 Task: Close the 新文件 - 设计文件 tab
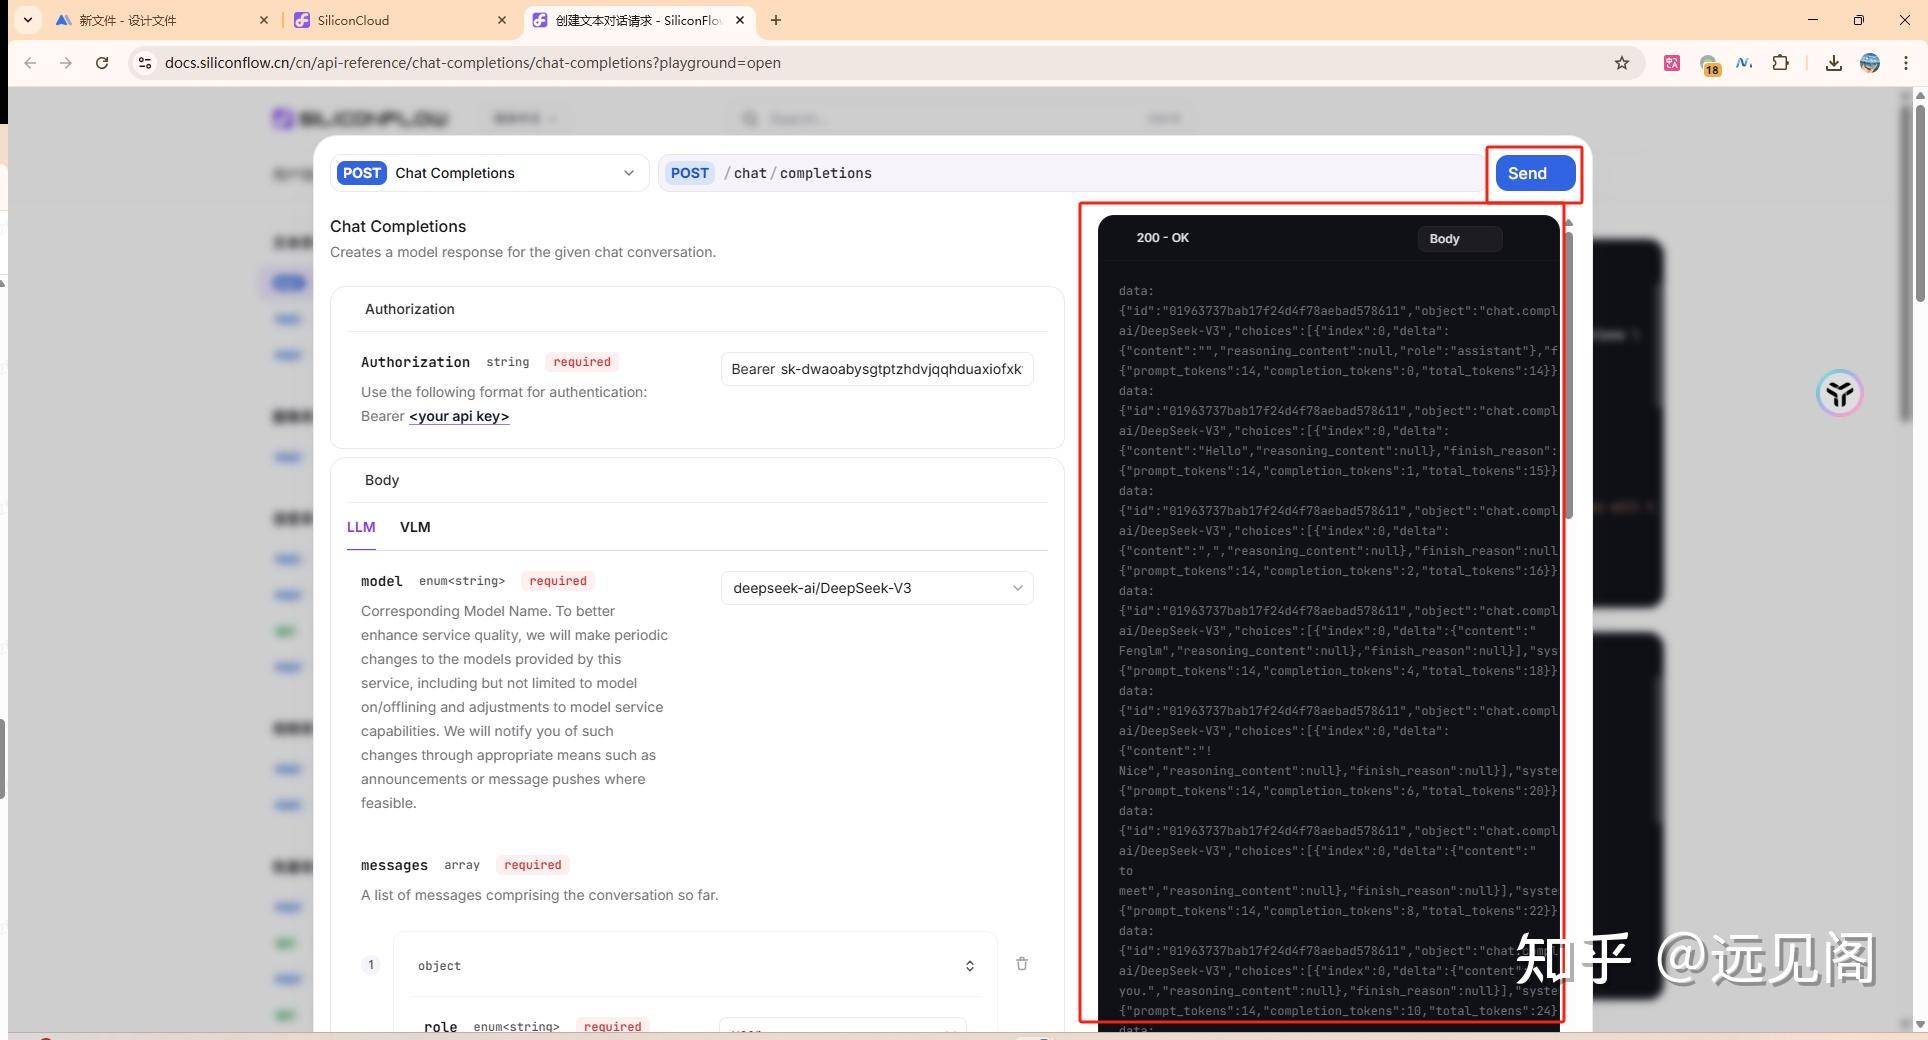tap(264, 20)
